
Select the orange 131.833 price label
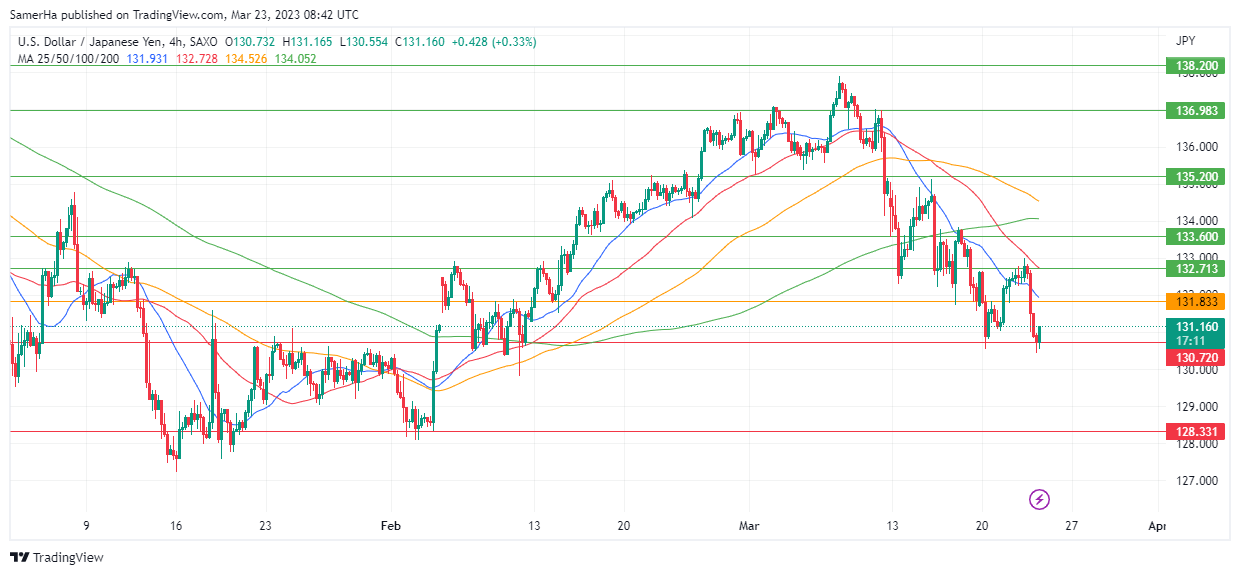tap(1194, 301)
